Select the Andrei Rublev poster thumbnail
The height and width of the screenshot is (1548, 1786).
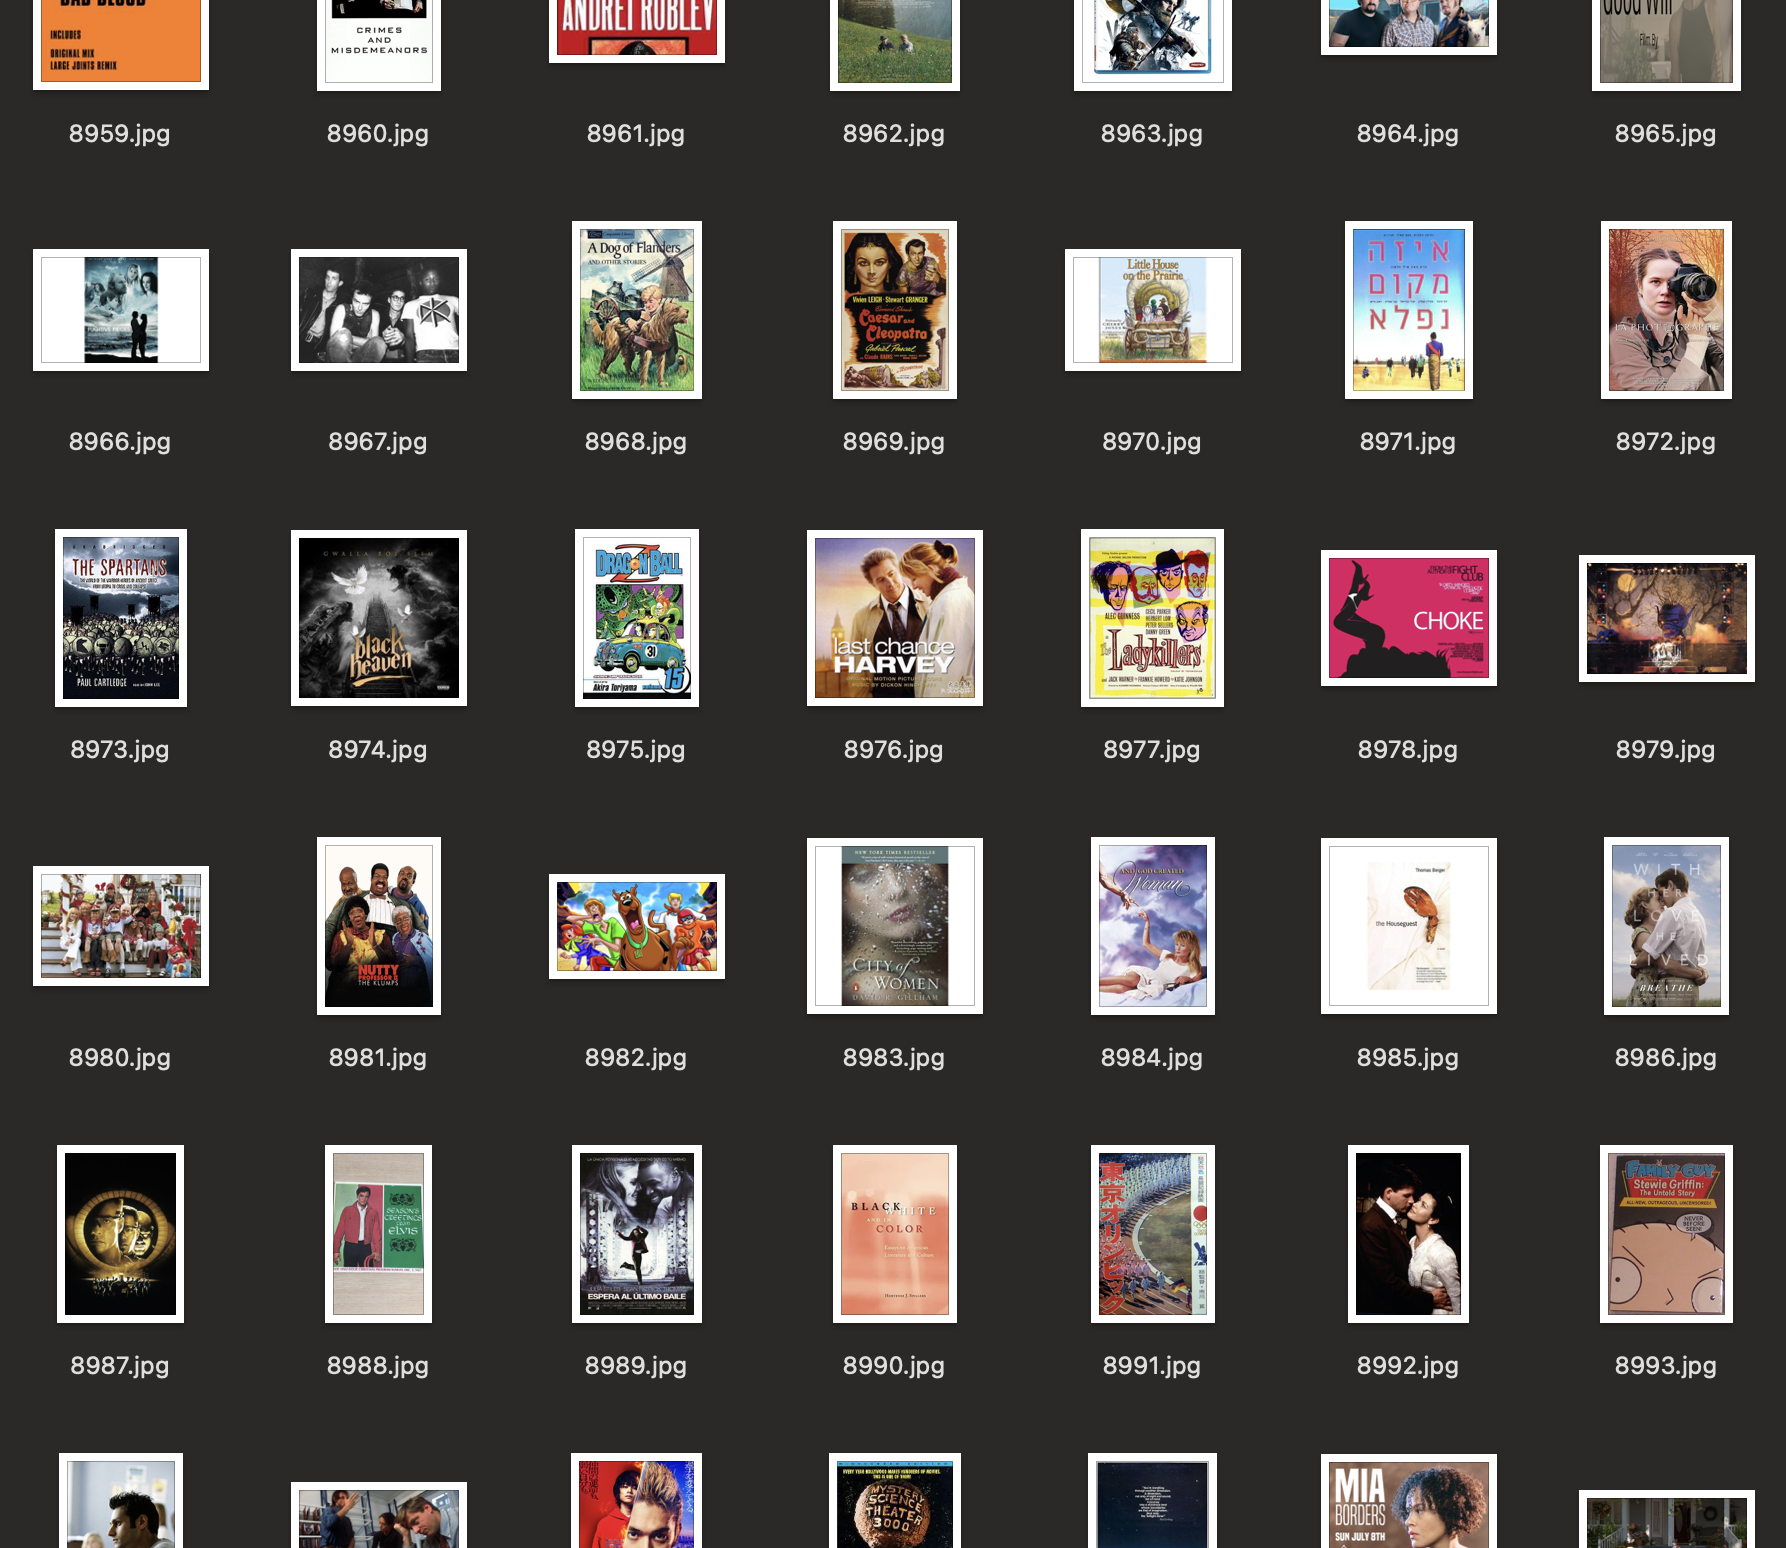click(637, 30)
